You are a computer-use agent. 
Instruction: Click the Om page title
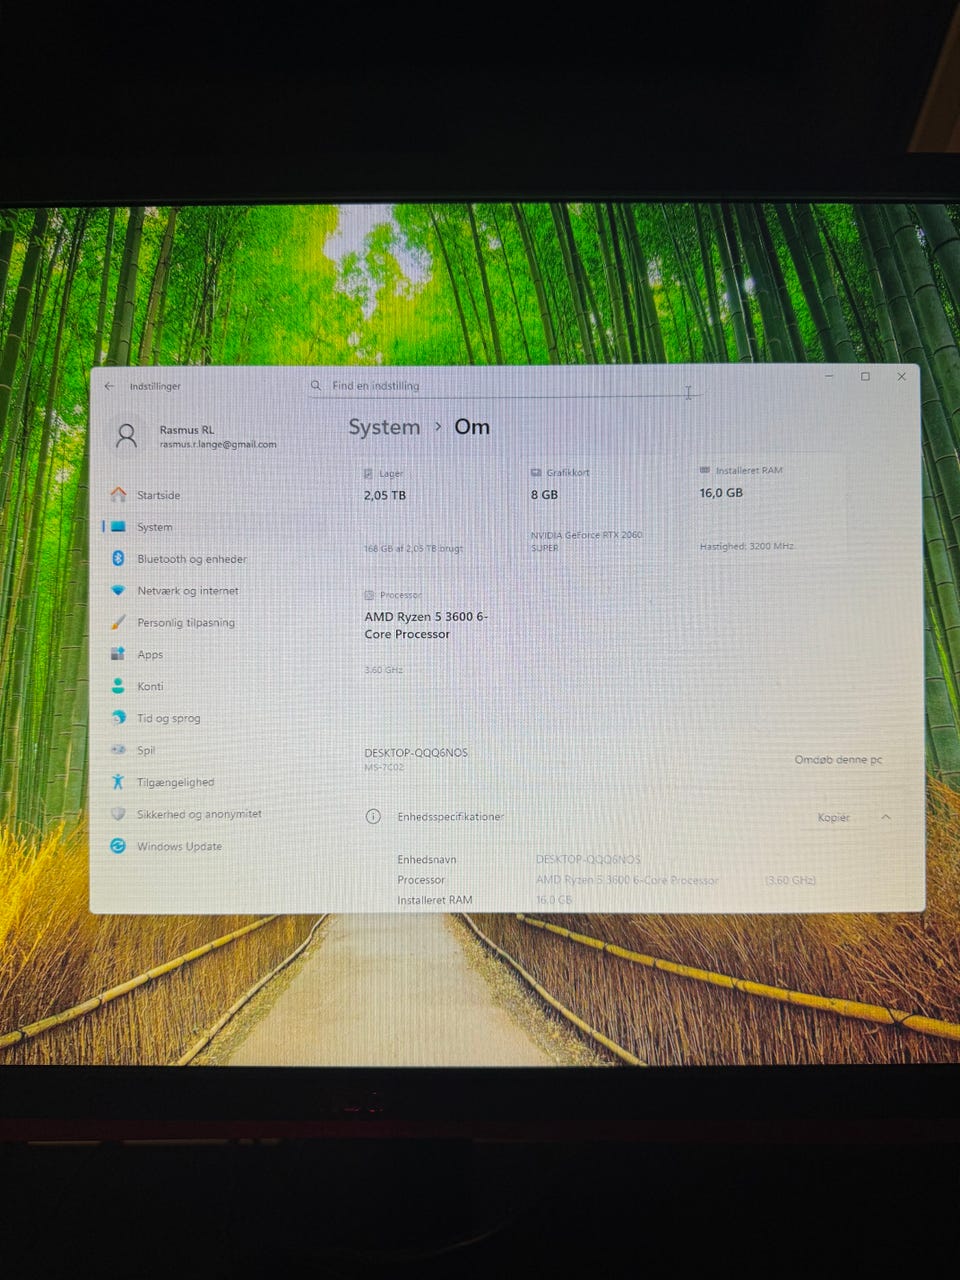pos(472,427)
